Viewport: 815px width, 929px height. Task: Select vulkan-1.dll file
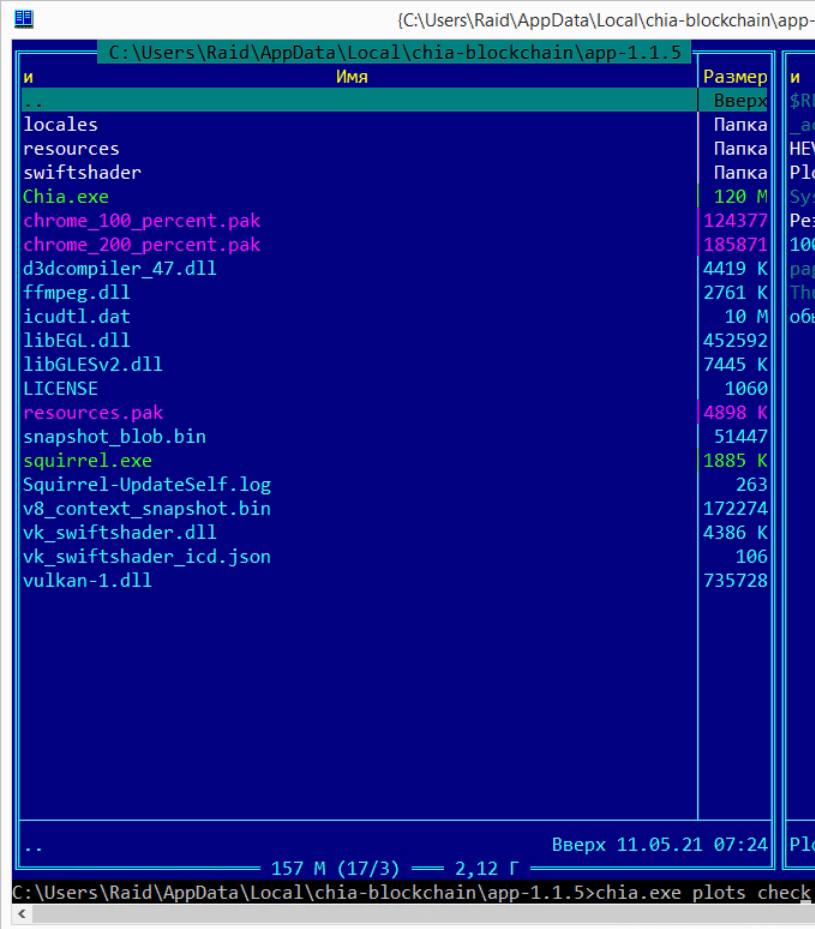tap(88, 581)
